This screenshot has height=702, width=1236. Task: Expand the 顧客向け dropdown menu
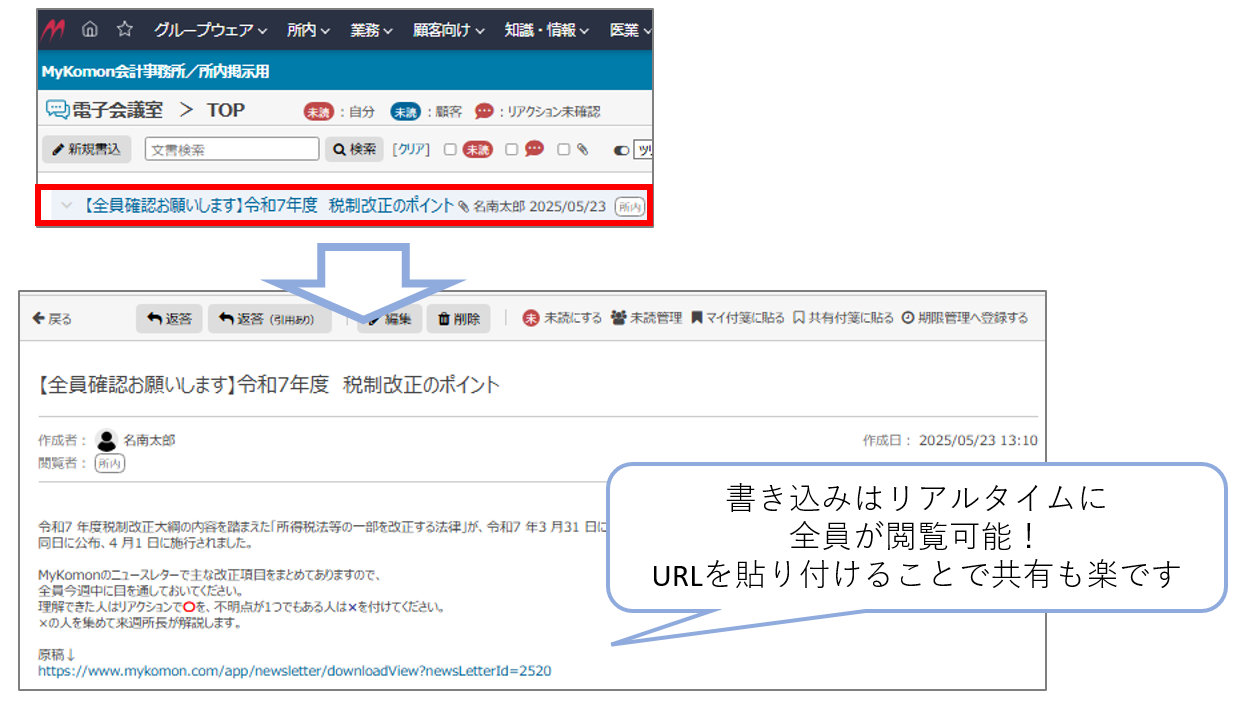(448, 30)
